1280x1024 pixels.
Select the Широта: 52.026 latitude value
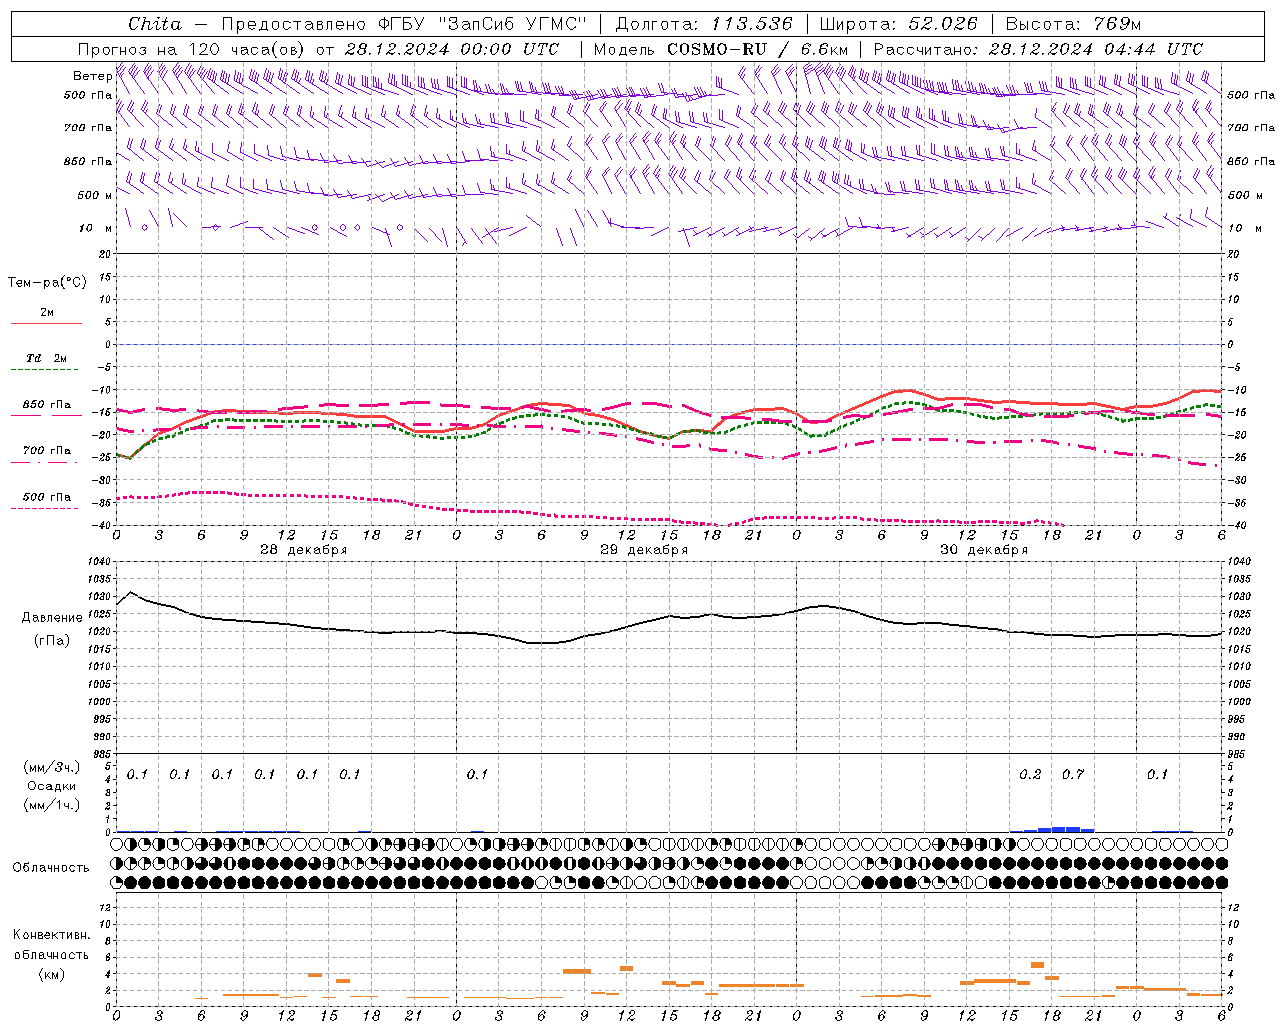tap(898, 24)
